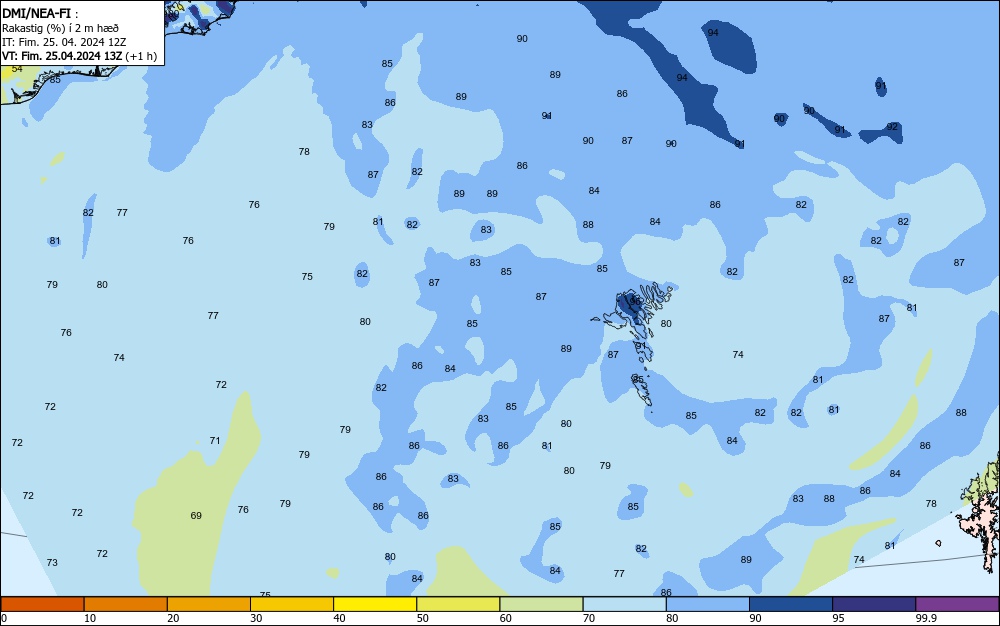Click the humidity value 92 on map
This screenshot has width=1000, height=626.
click(892, 126)
